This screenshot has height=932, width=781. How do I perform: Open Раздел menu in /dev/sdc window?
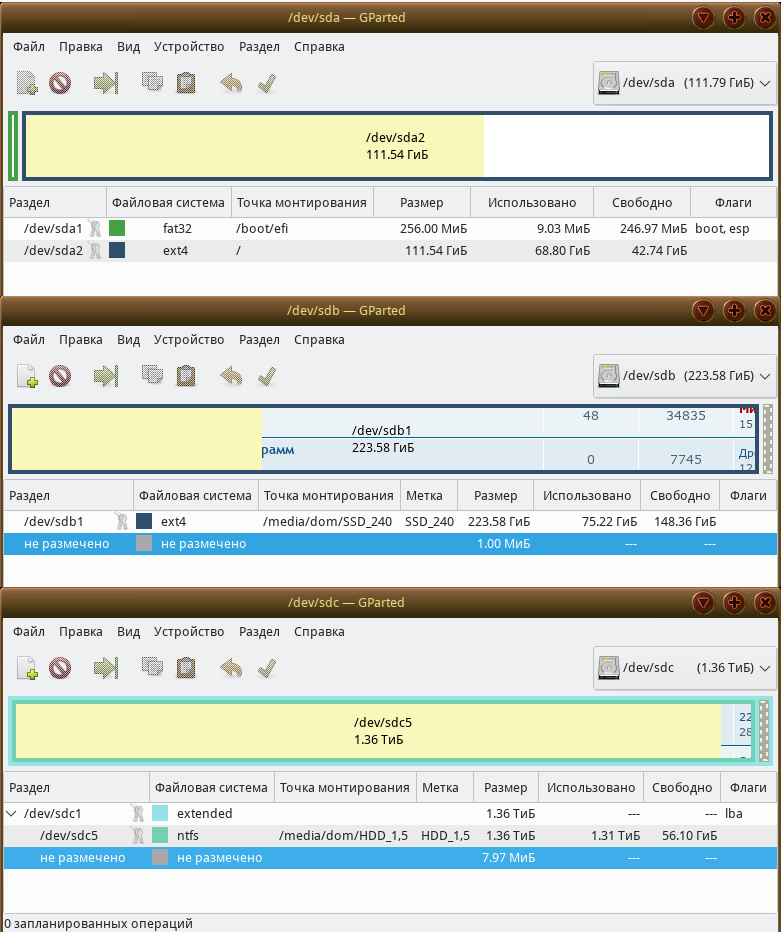[x=259, y=631]
